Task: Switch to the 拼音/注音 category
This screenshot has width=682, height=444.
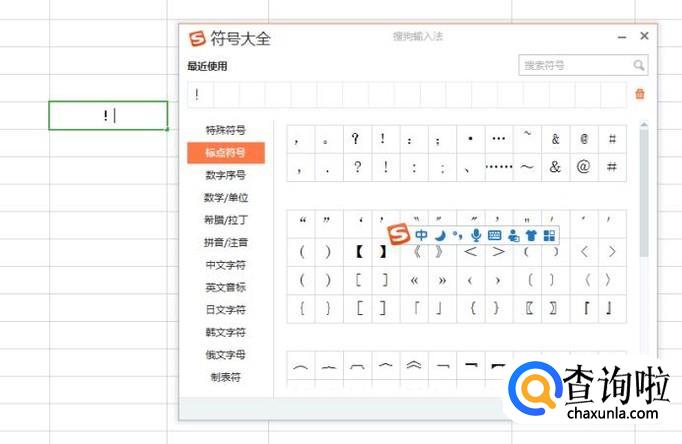Action: point(225,242)
